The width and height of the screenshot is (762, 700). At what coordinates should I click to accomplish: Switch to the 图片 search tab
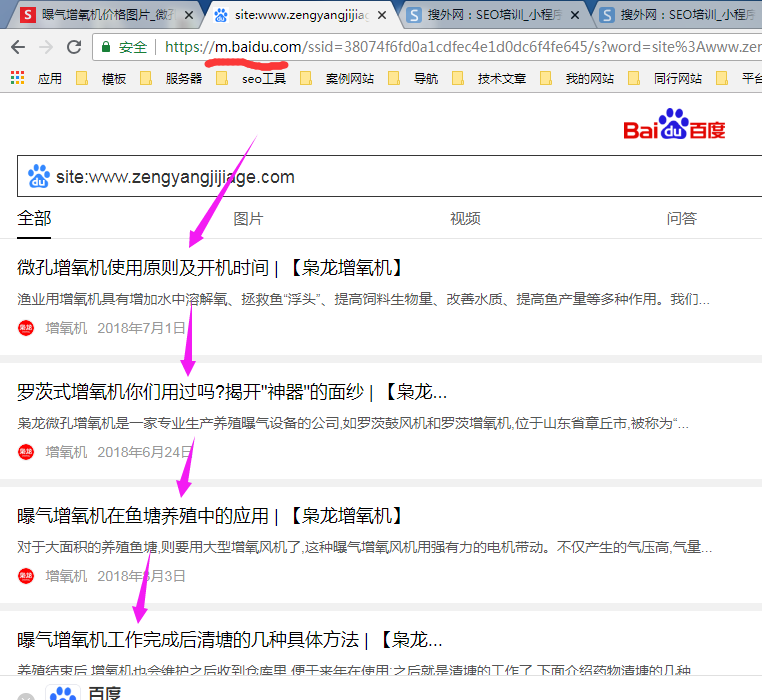[x=248, y=218]
